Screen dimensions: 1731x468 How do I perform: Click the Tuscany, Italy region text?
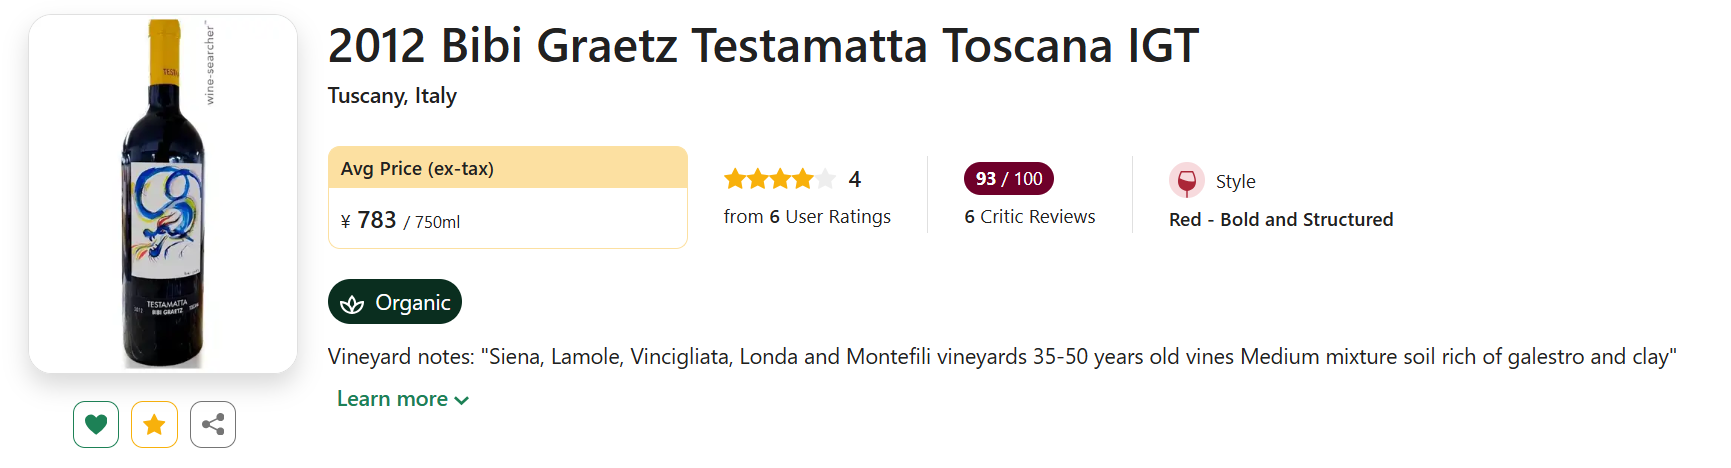(392, 96)
